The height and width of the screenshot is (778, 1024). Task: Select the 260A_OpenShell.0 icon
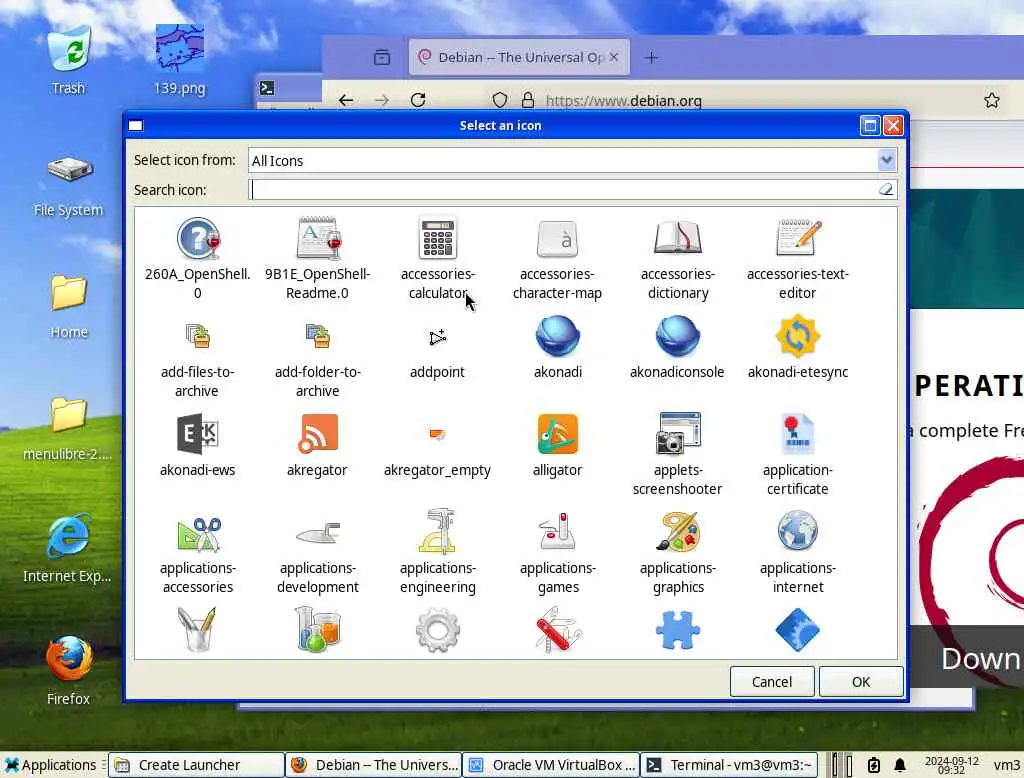coord(198,239)
